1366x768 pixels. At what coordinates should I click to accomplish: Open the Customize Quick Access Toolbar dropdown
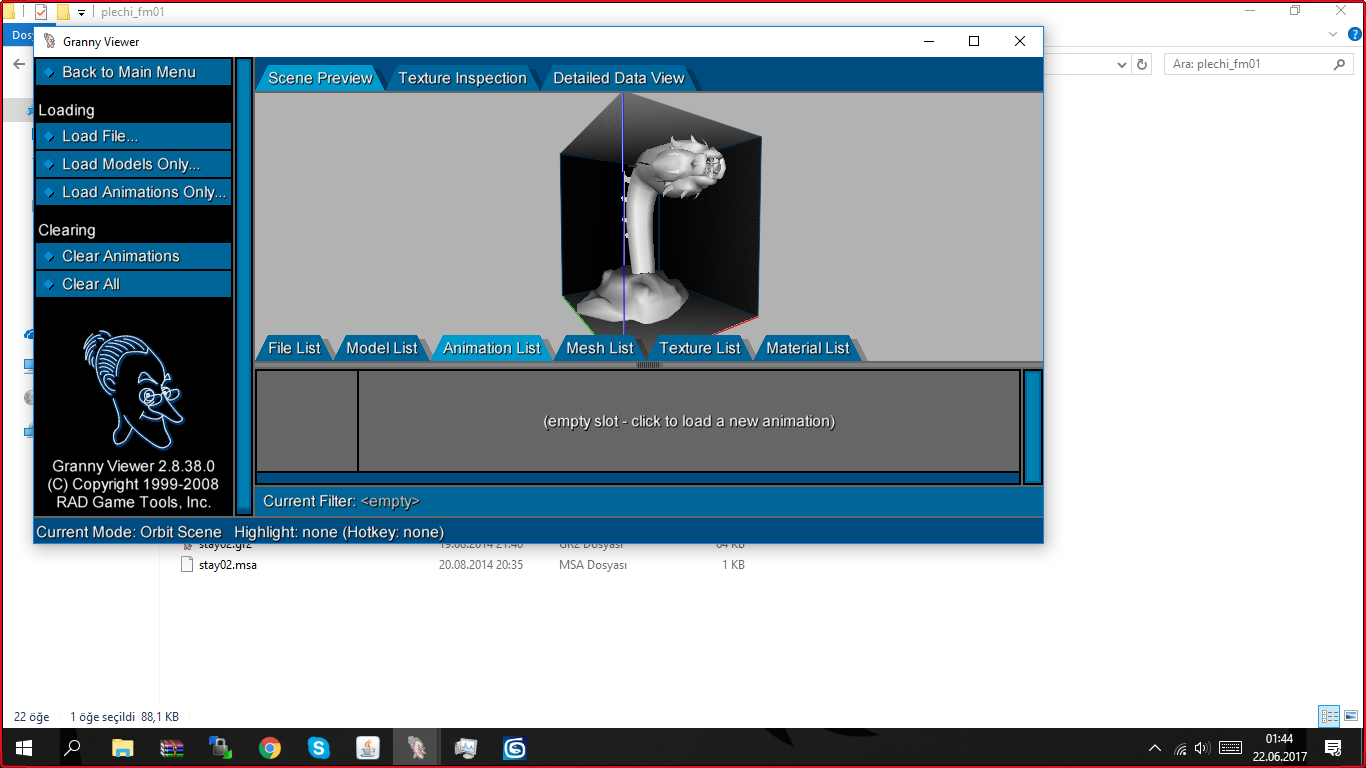tap(81, 13)
